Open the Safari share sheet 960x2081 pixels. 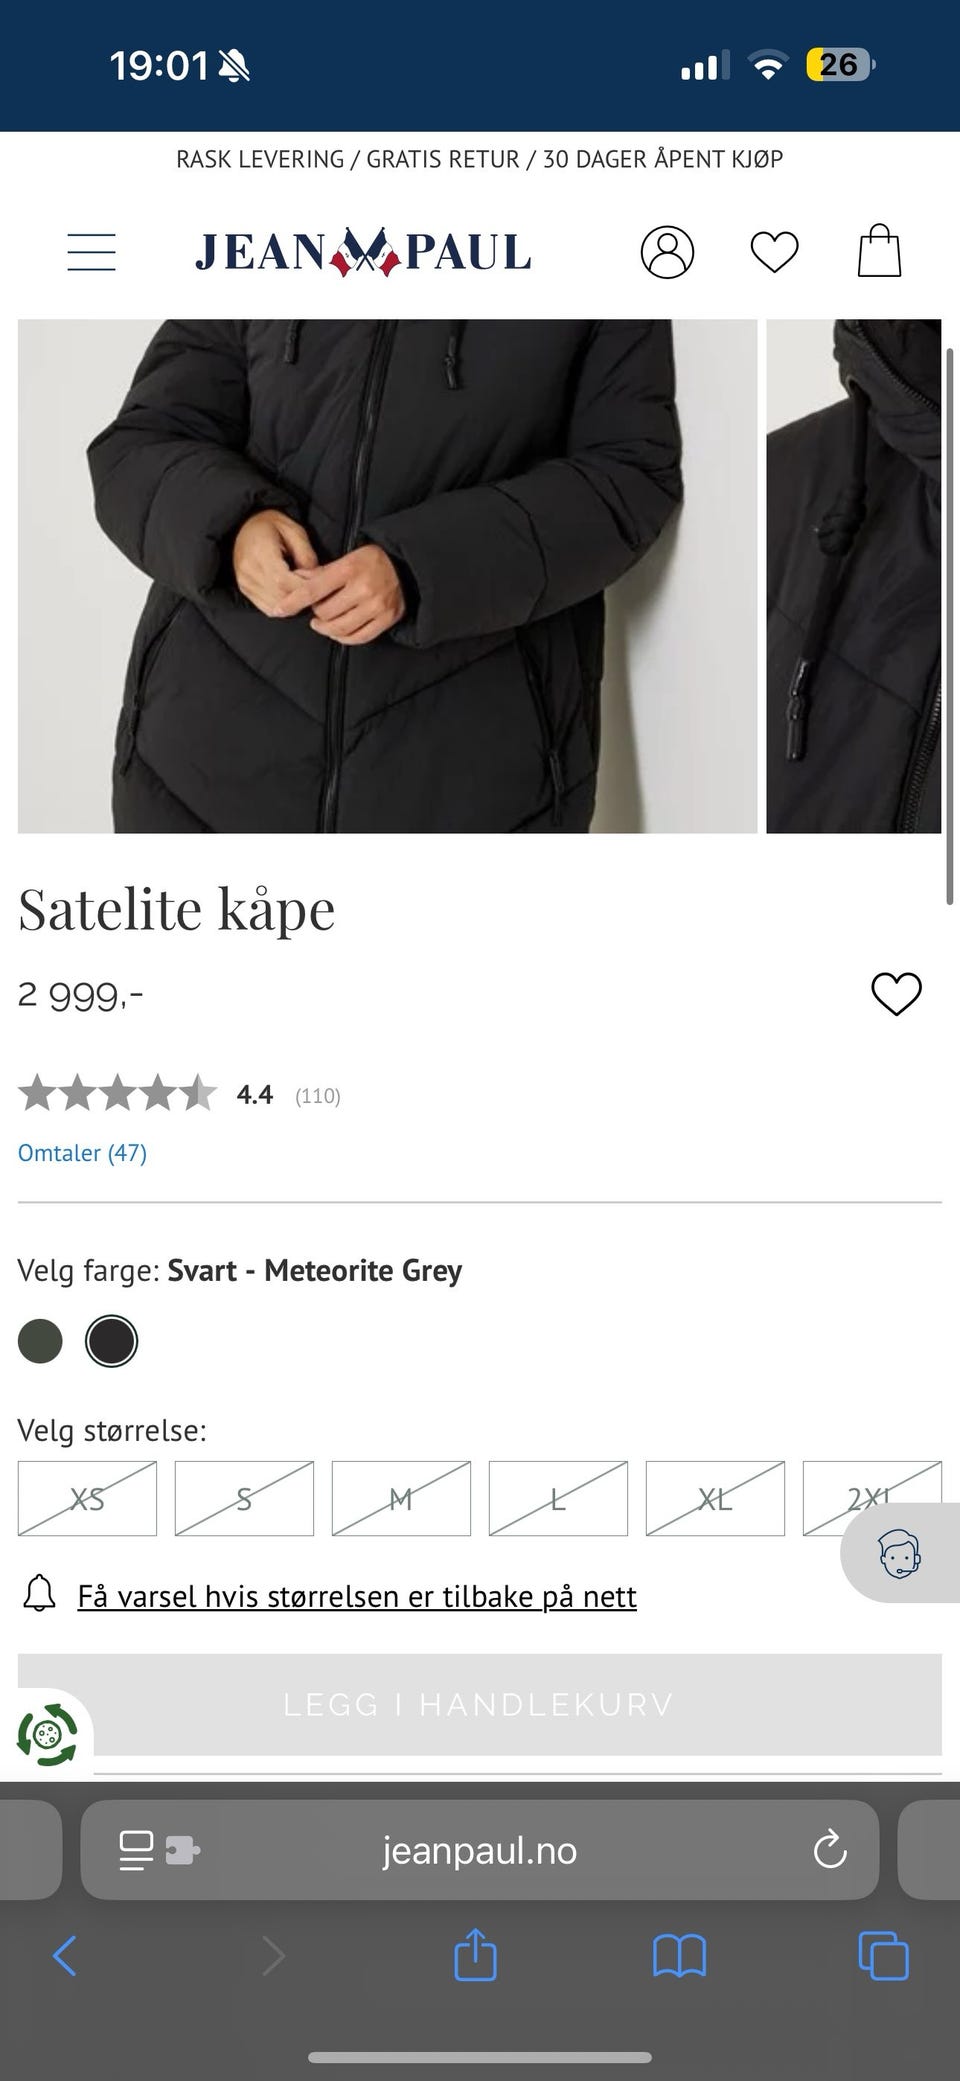point(475,1957)
